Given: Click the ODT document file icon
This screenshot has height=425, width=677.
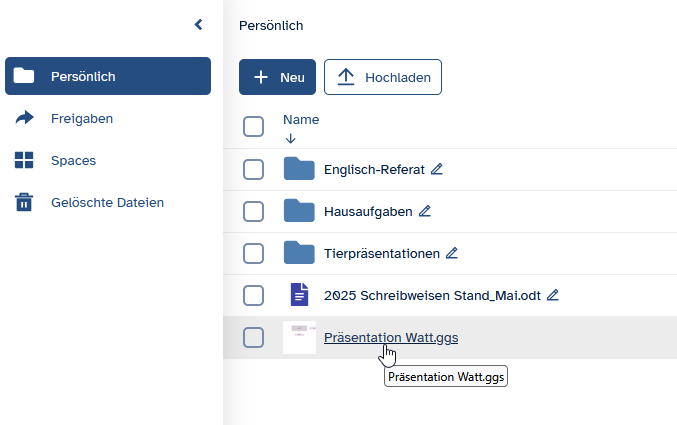Looking at the screenshot, I should point(299,295).
